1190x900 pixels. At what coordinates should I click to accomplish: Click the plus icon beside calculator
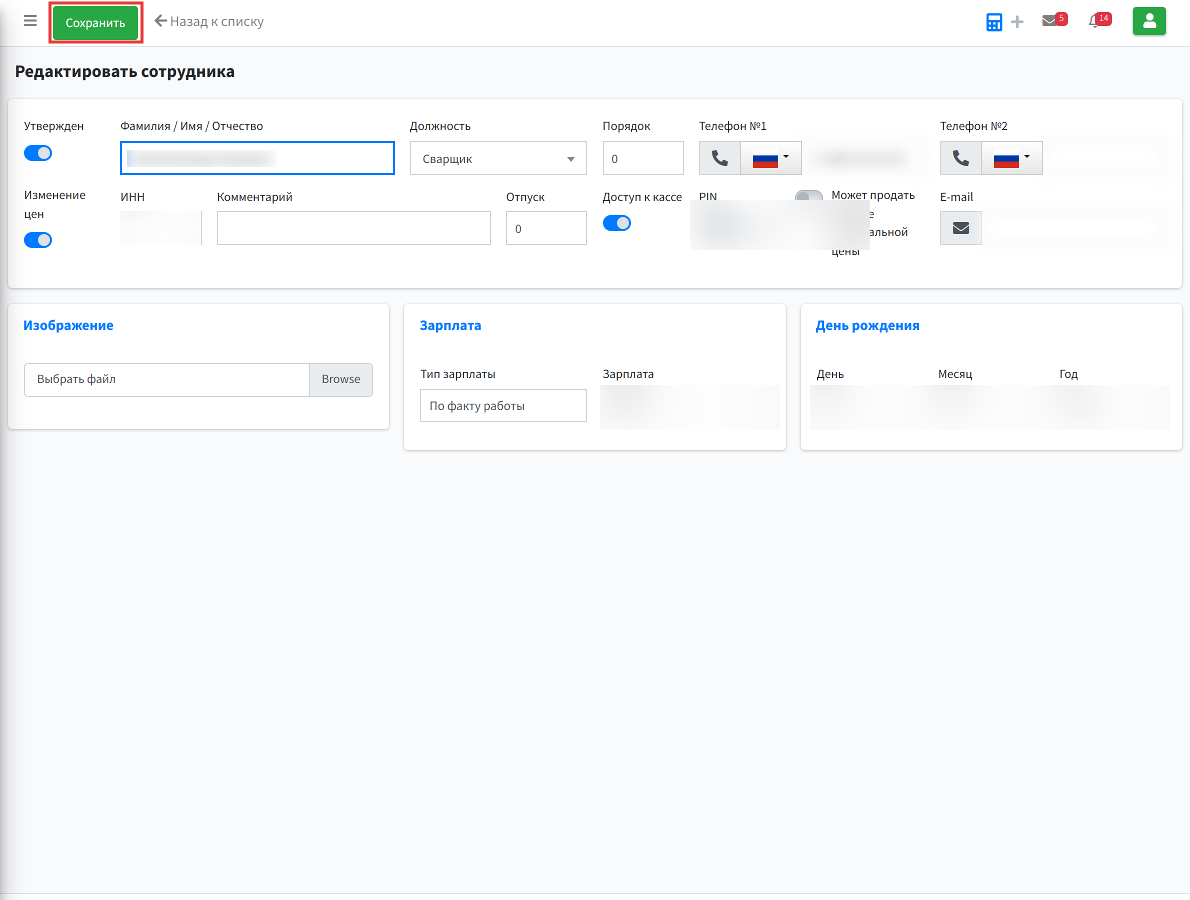click(x=1017, y=22)
